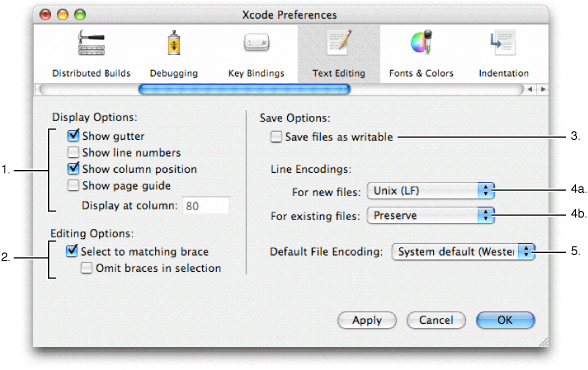Open the Default File Encoding dropdown

click(x=464, y=252)
